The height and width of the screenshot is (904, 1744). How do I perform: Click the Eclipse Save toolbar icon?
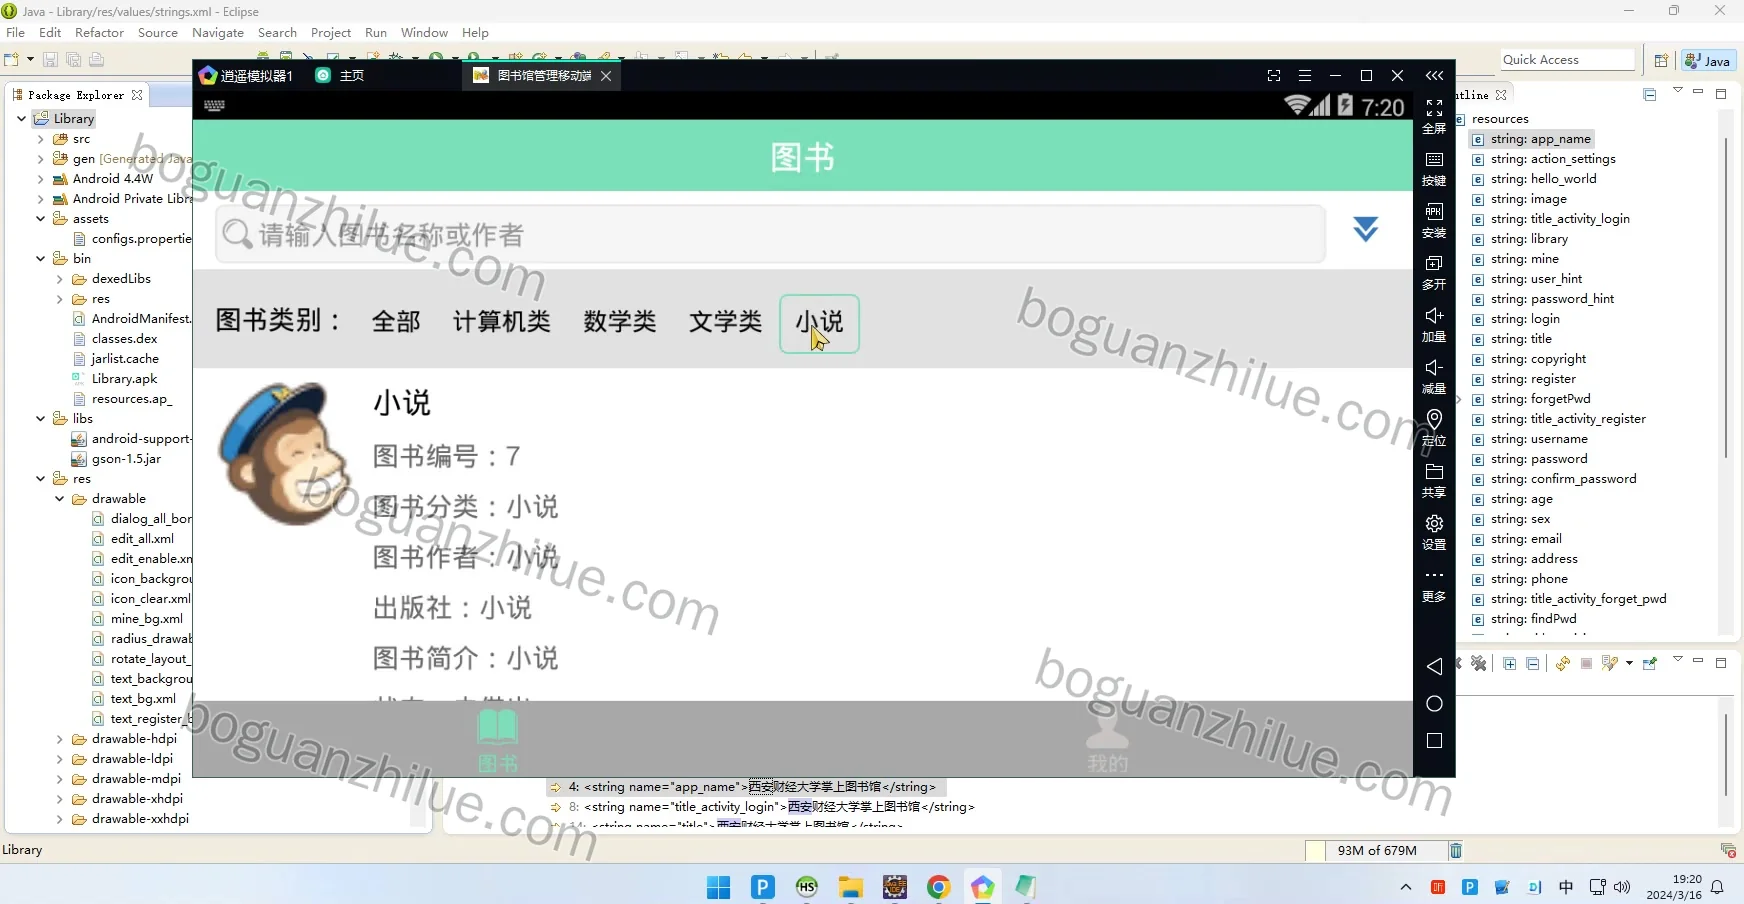click(50, 60)
